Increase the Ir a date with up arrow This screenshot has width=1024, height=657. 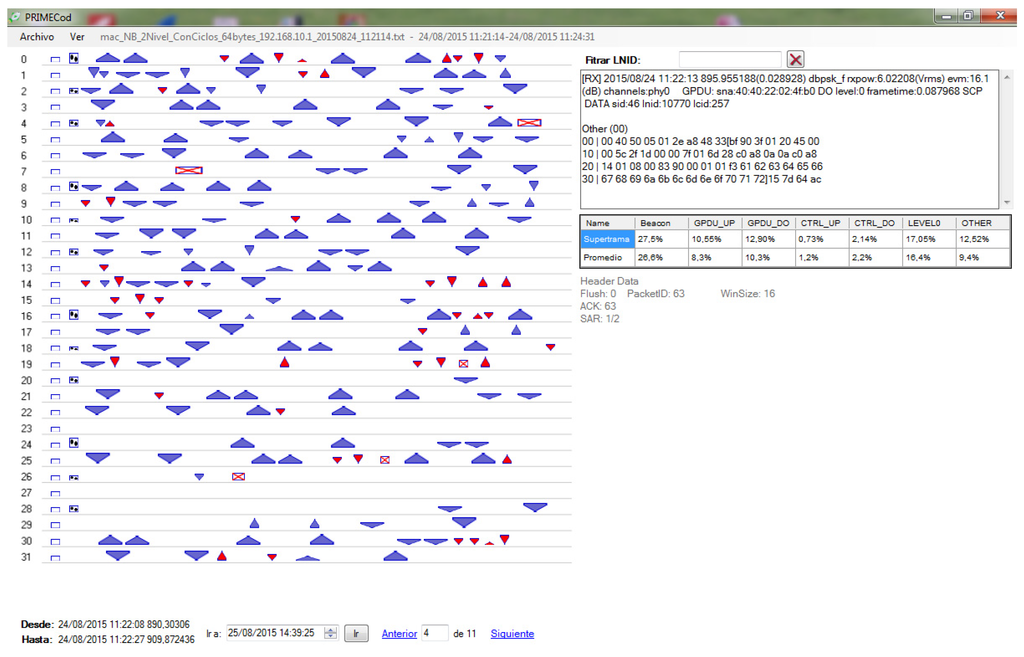pos(331,630)
